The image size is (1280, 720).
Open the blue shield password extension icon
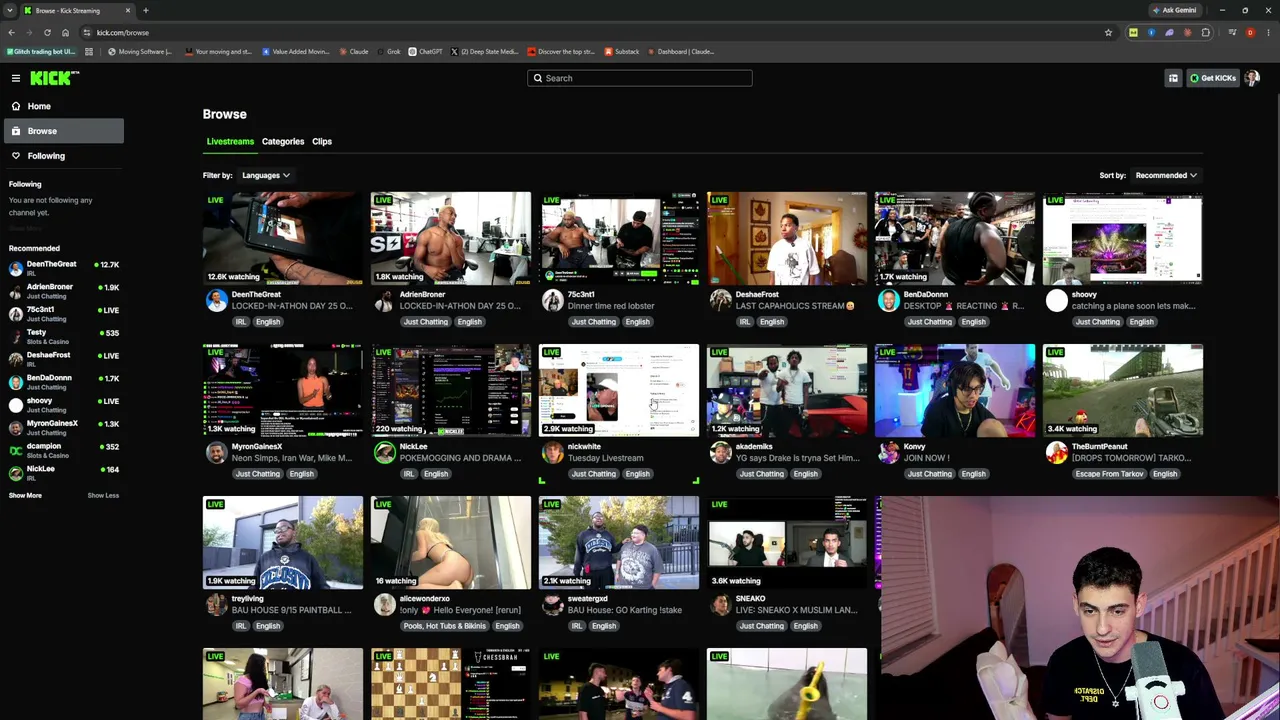click(1151, 33)
